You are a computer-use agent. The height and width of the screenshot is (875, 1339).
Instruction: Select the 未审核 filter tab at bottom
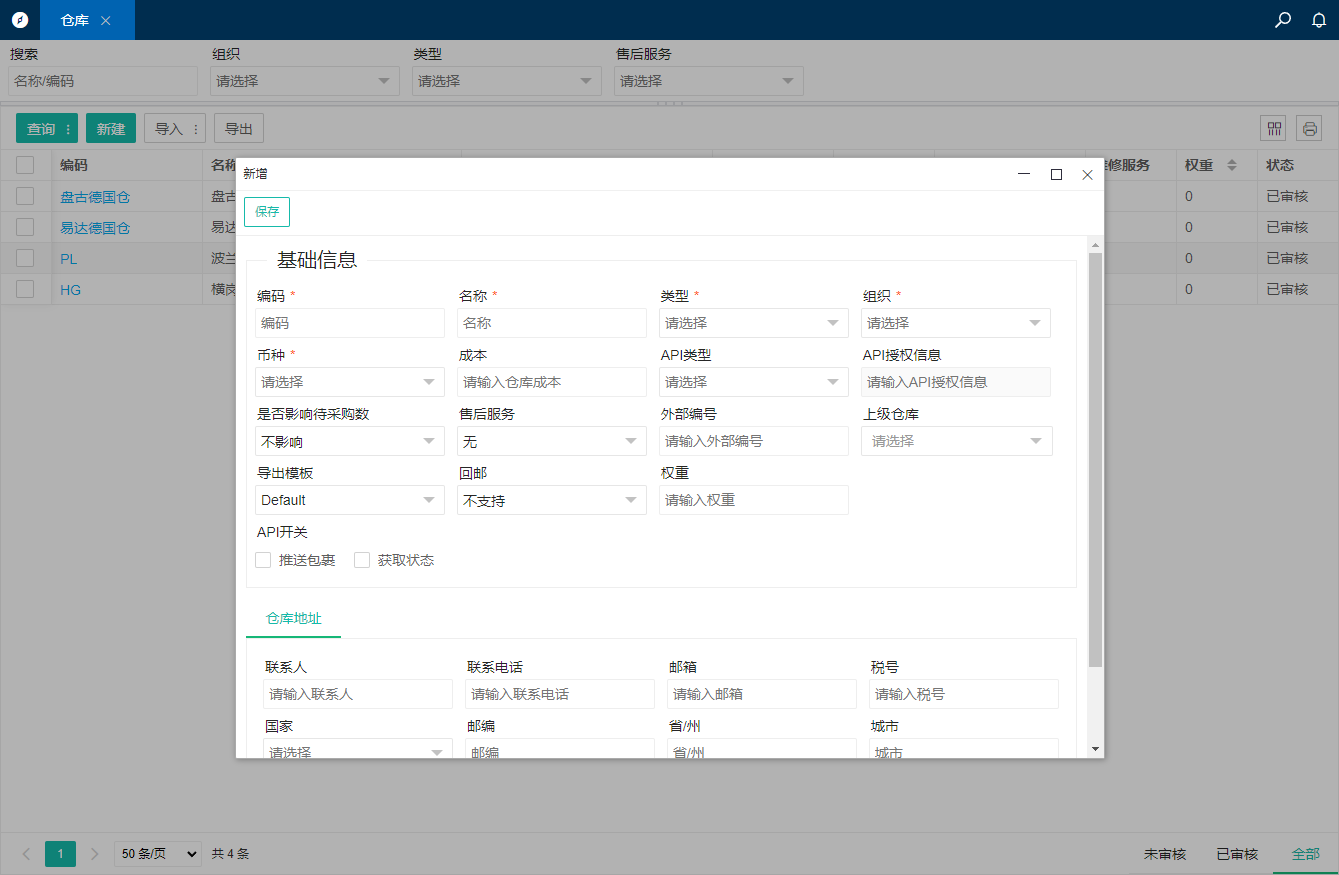tap(1164, 854)
